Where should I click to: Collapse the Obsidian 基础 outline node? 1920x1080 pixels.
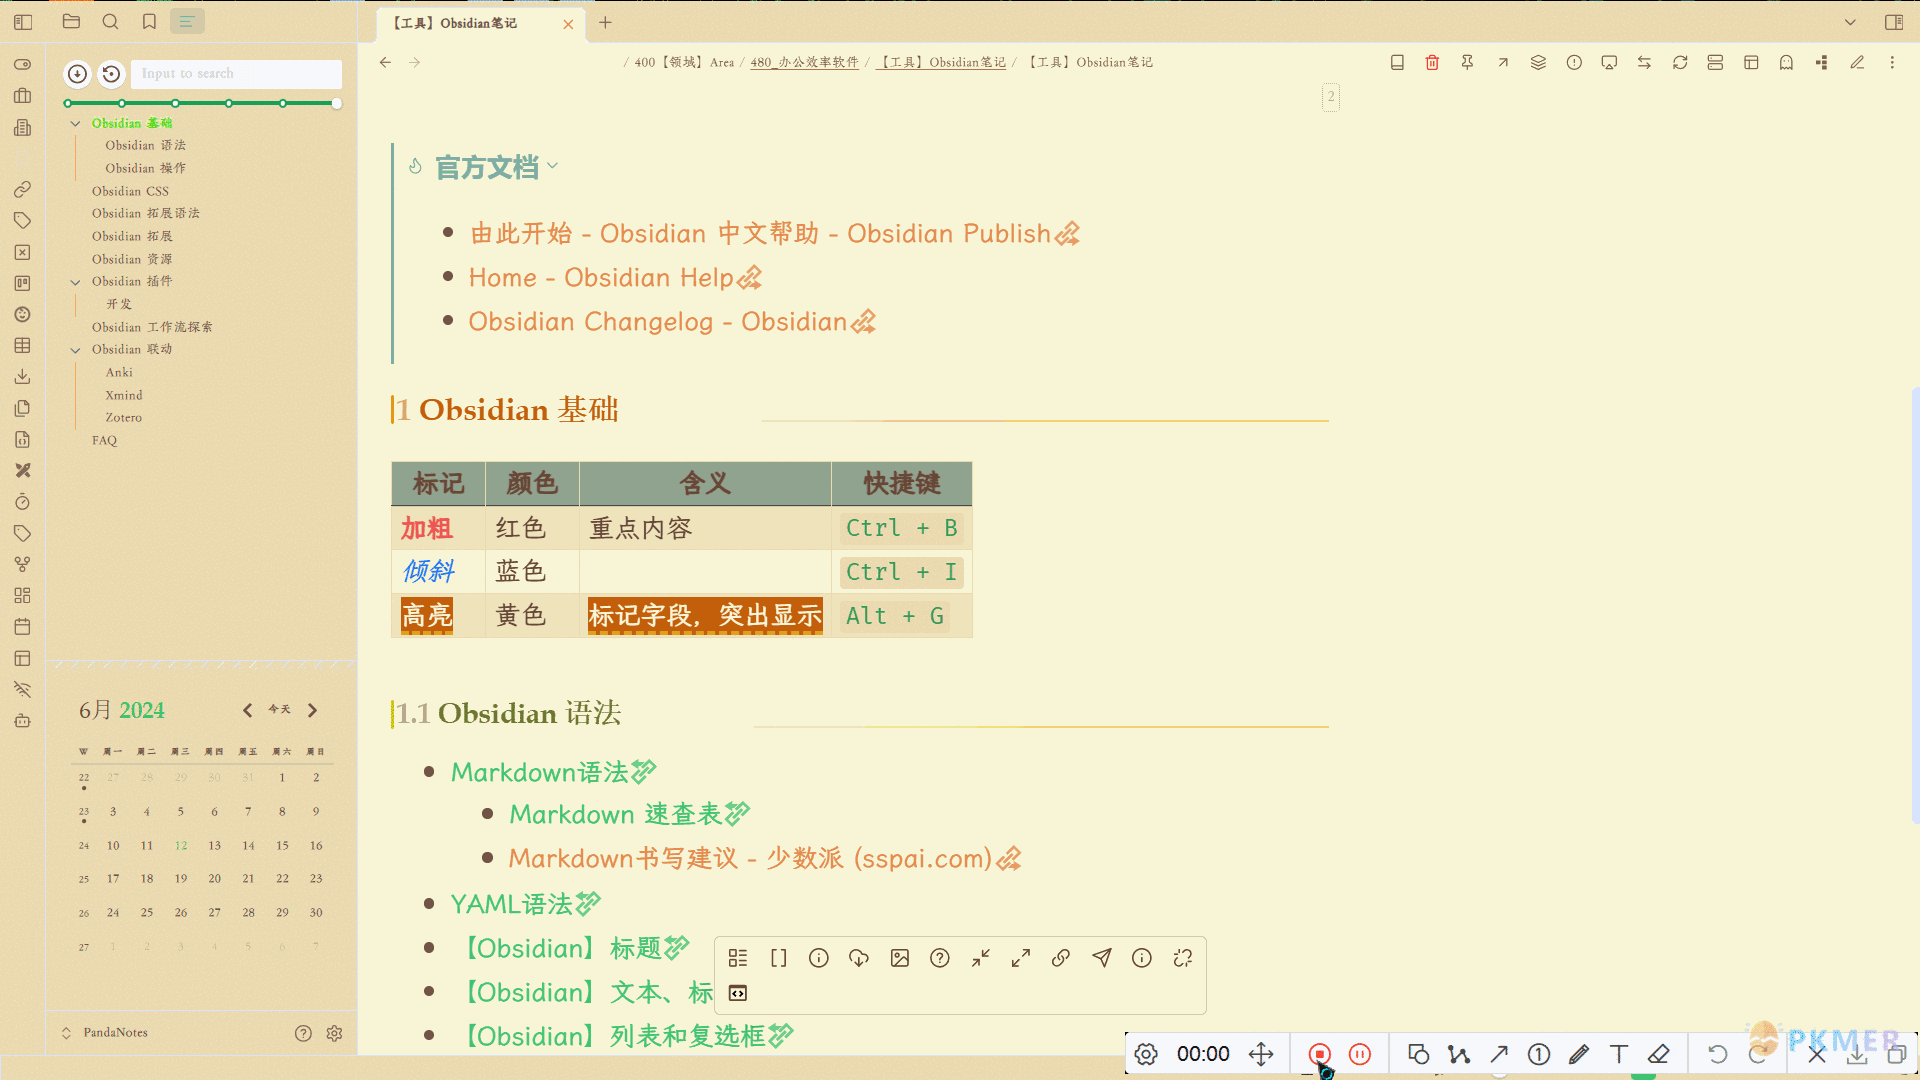coord(75,123)
